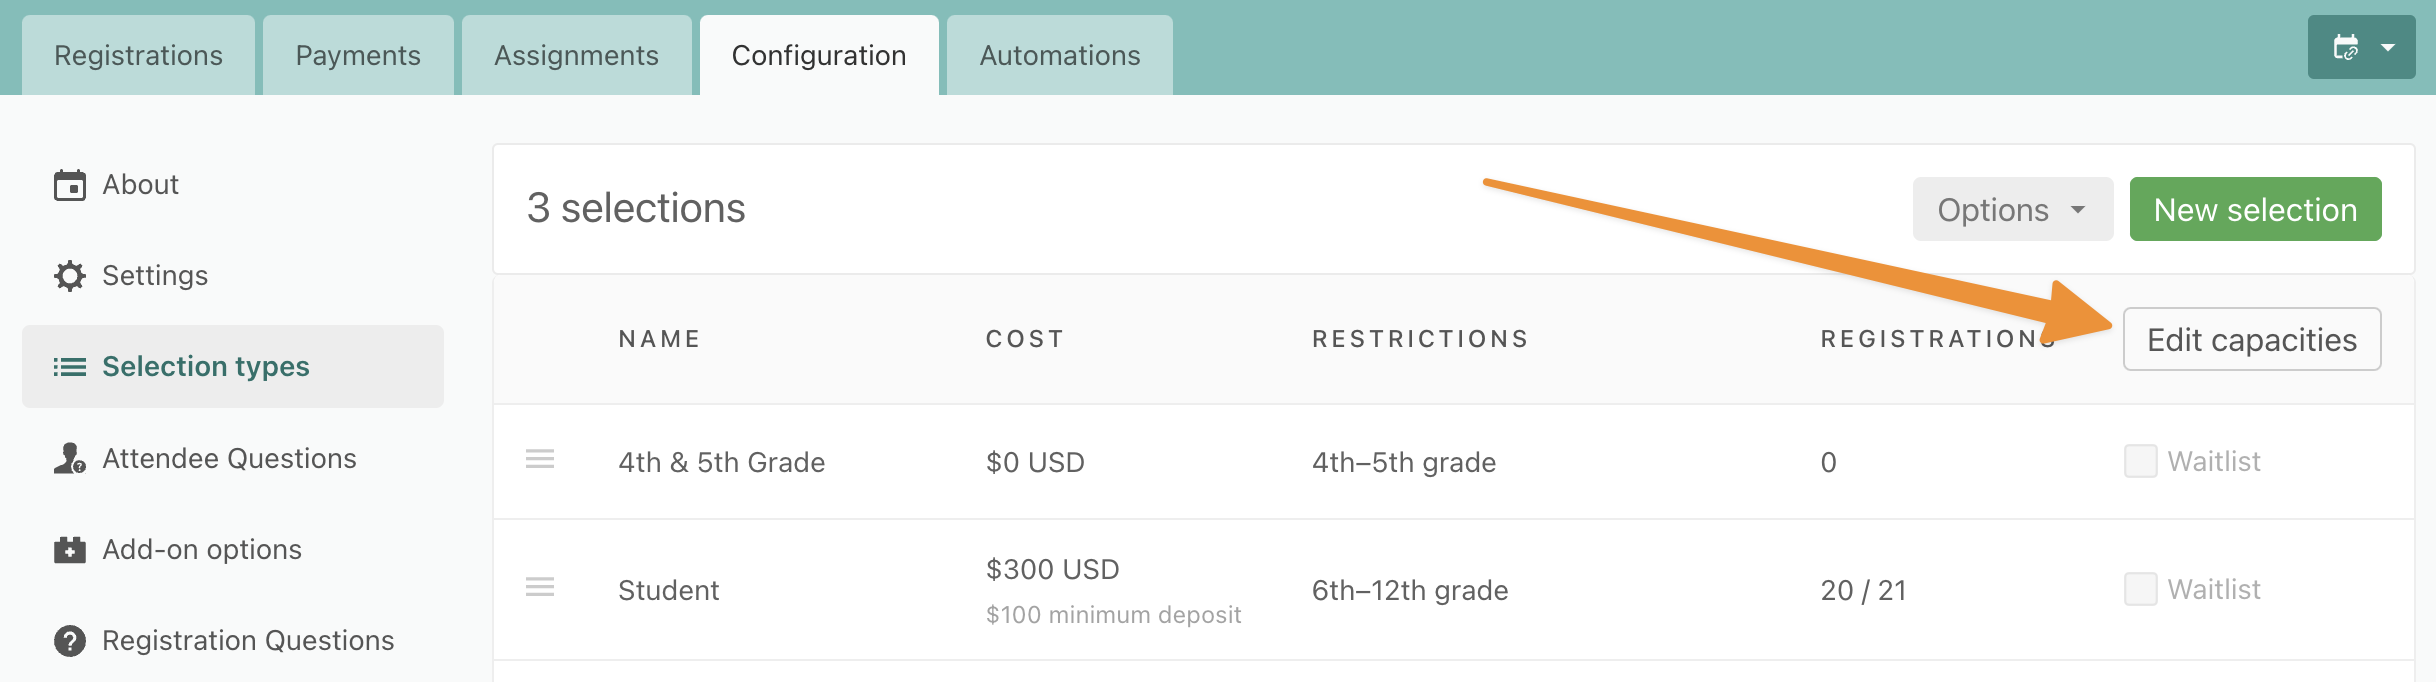Click the About calendar icon
This screenshot has height=682, width=2436.
click(x=70, y=185)
